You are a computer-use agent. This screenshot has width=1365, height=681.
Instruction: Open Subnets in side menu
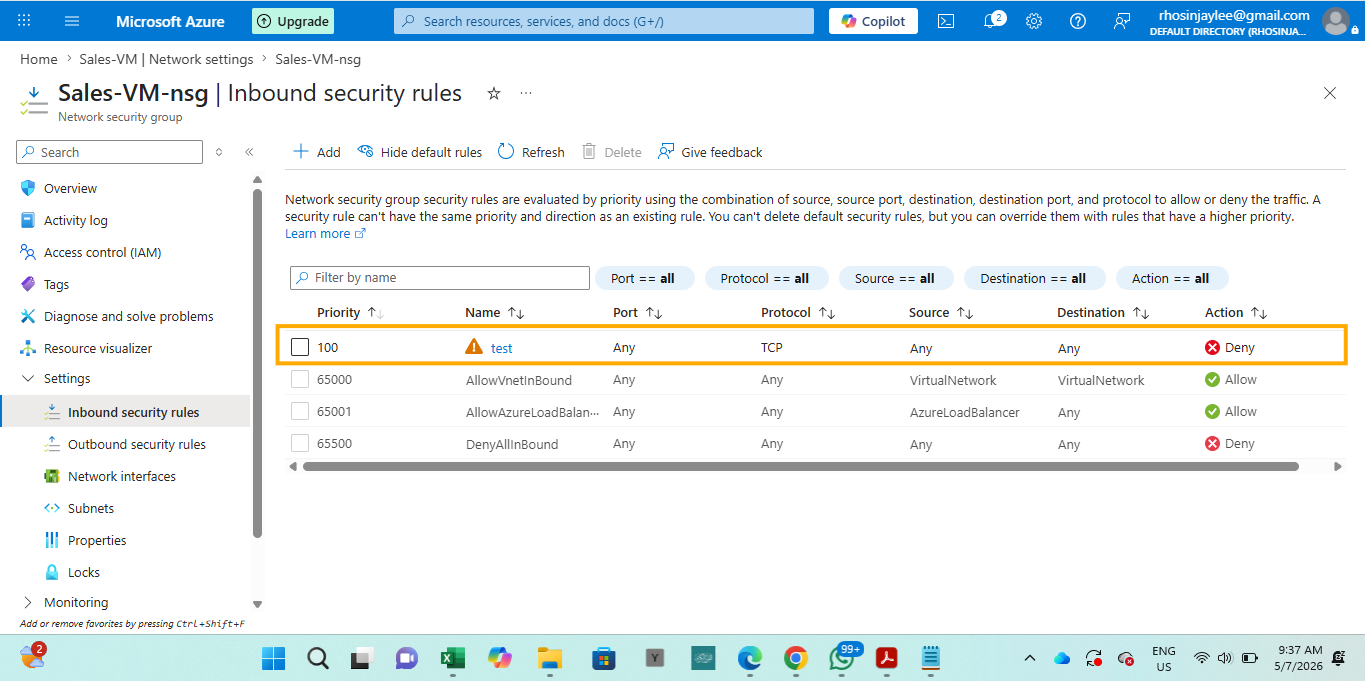pyautogui.click(x=91, y=508)
